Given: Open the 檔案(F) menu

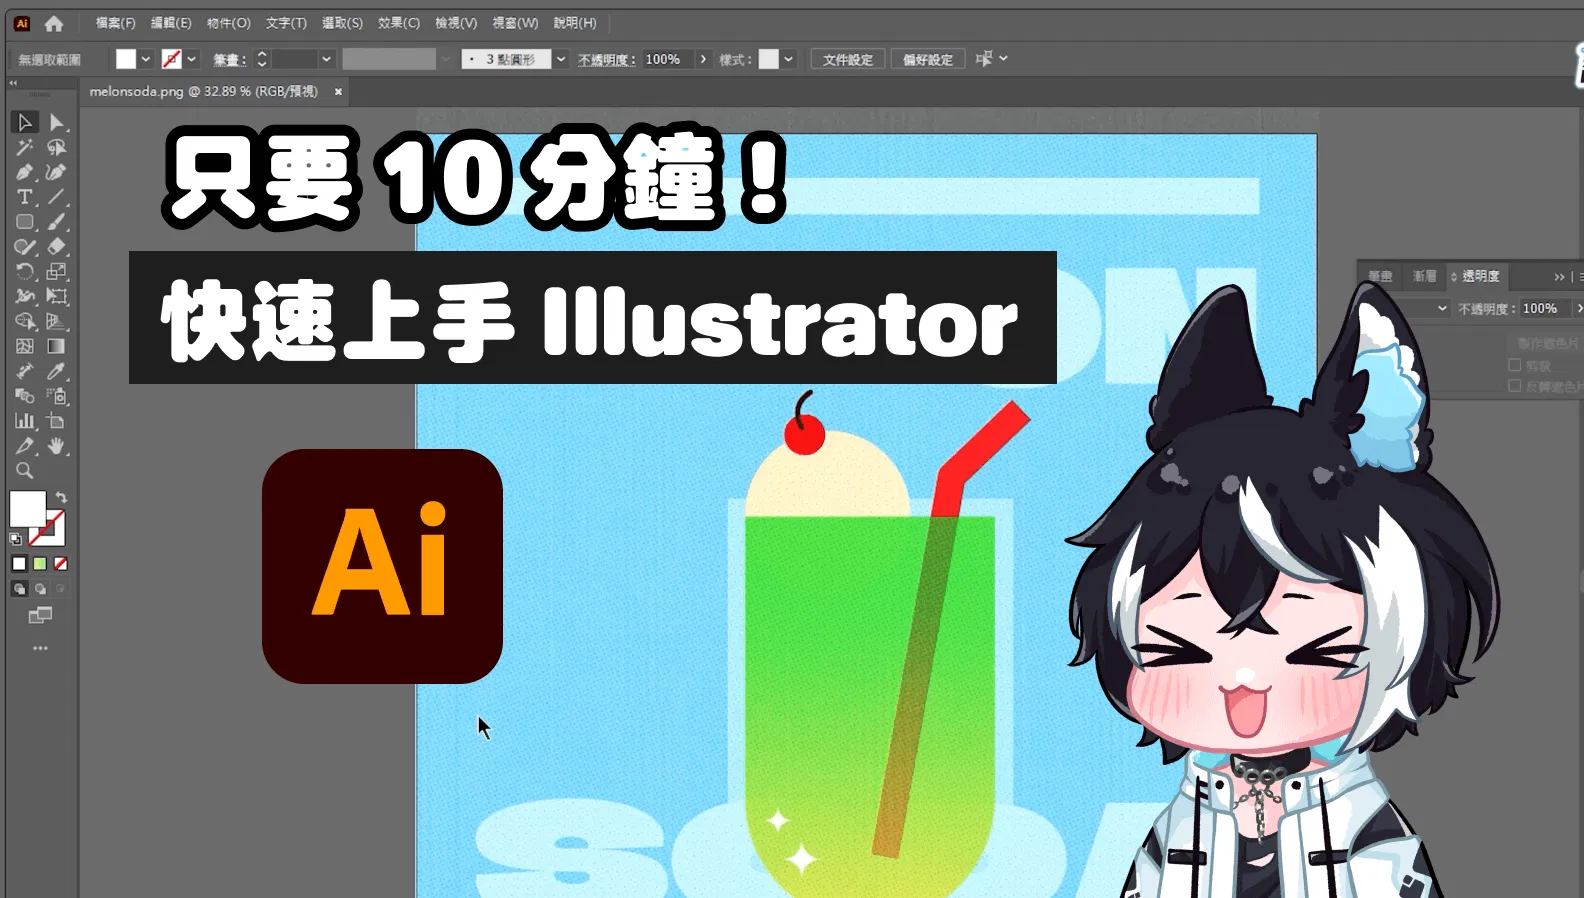Looking at the screenshot, I should coord(115,23).
